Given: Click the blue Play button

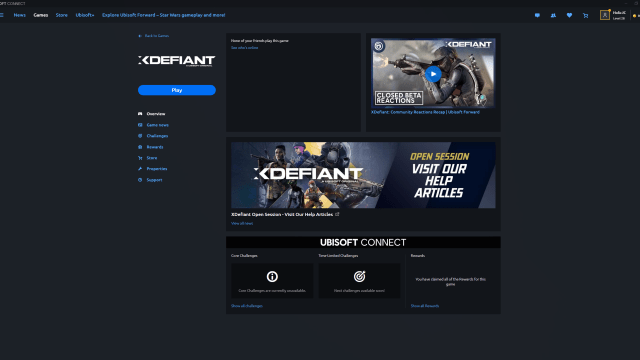Looking at the screenshot, I should (177, 90).
